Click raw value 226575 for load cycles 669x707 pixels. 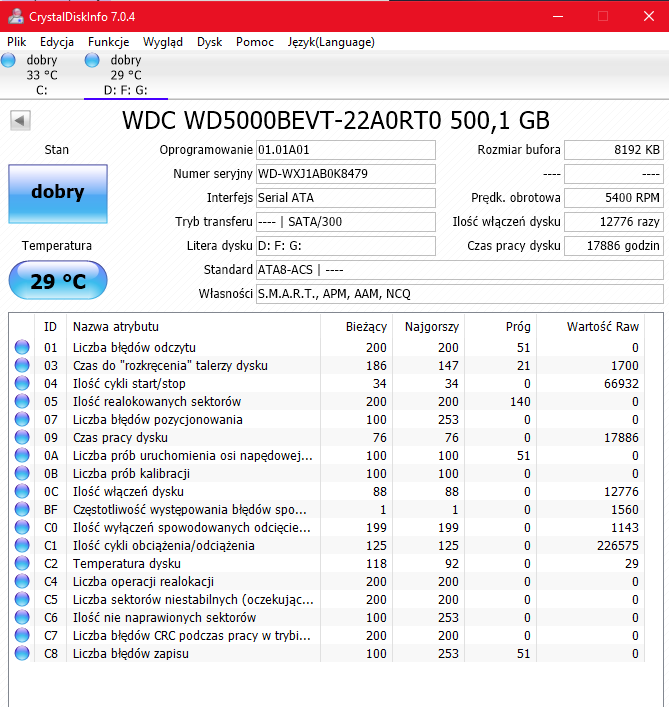[x=618, y=546]
